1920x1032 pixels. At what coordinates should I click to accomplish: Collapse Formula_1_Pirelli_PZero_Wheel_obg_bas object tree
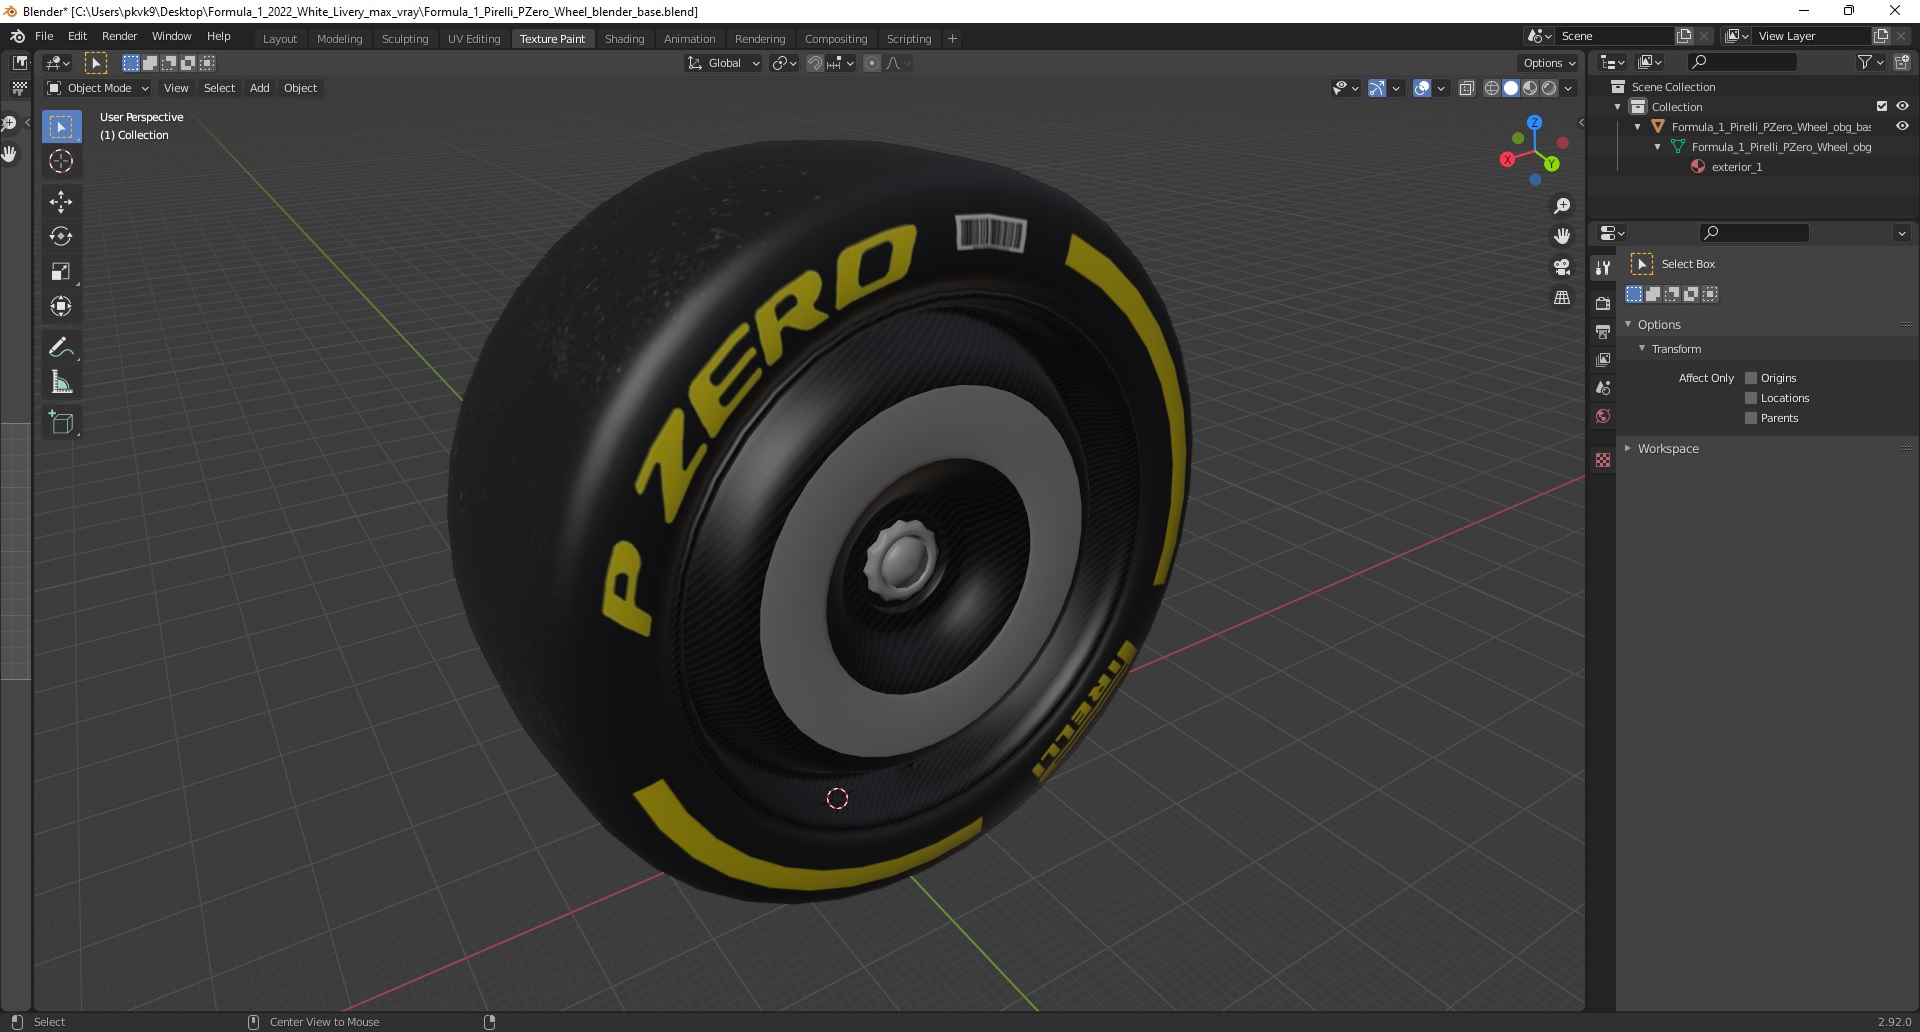coord(1638,127)
